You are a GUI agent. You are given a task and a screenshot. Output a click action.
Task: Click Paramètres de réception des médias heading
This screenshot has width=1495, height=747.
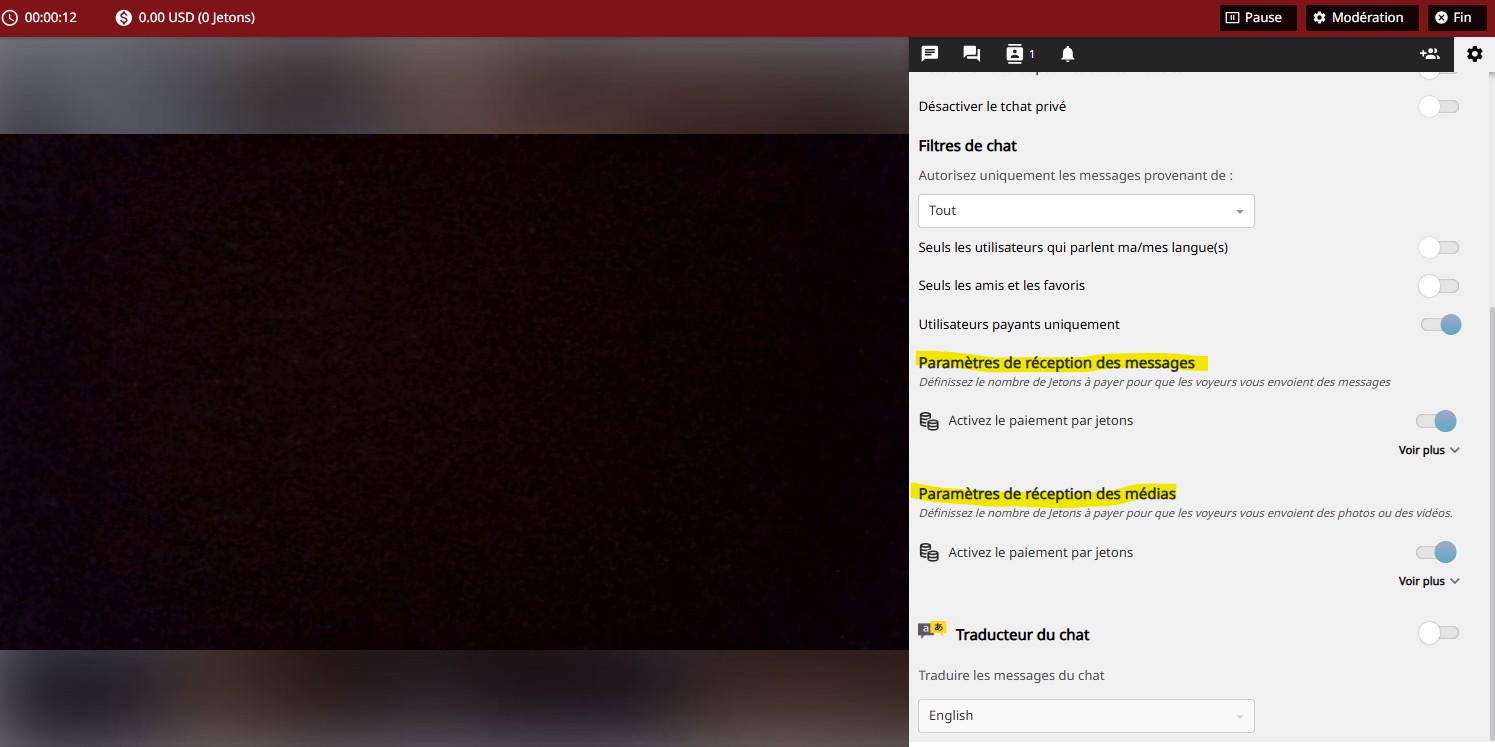coord(1047,494)
